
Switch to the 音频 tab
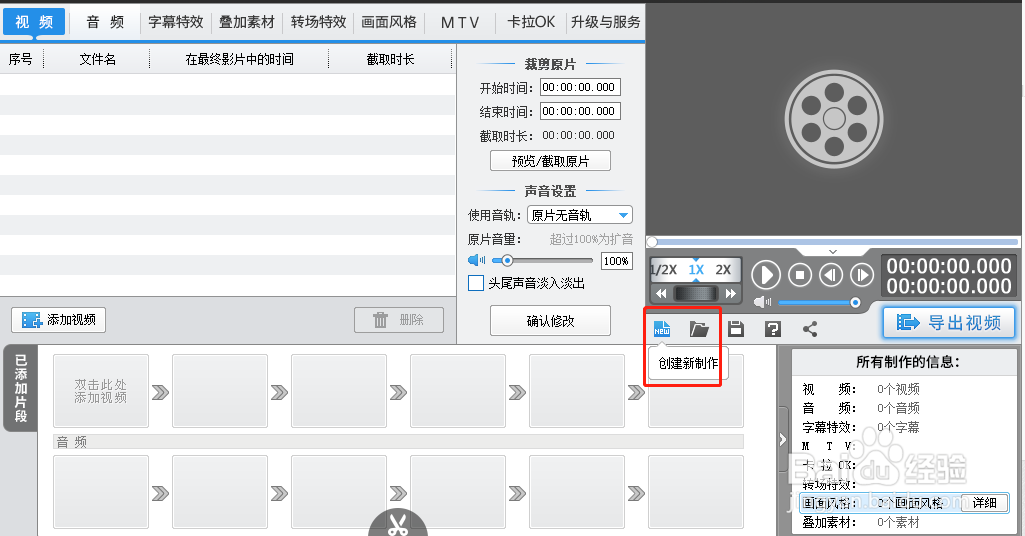click(105, 22)
